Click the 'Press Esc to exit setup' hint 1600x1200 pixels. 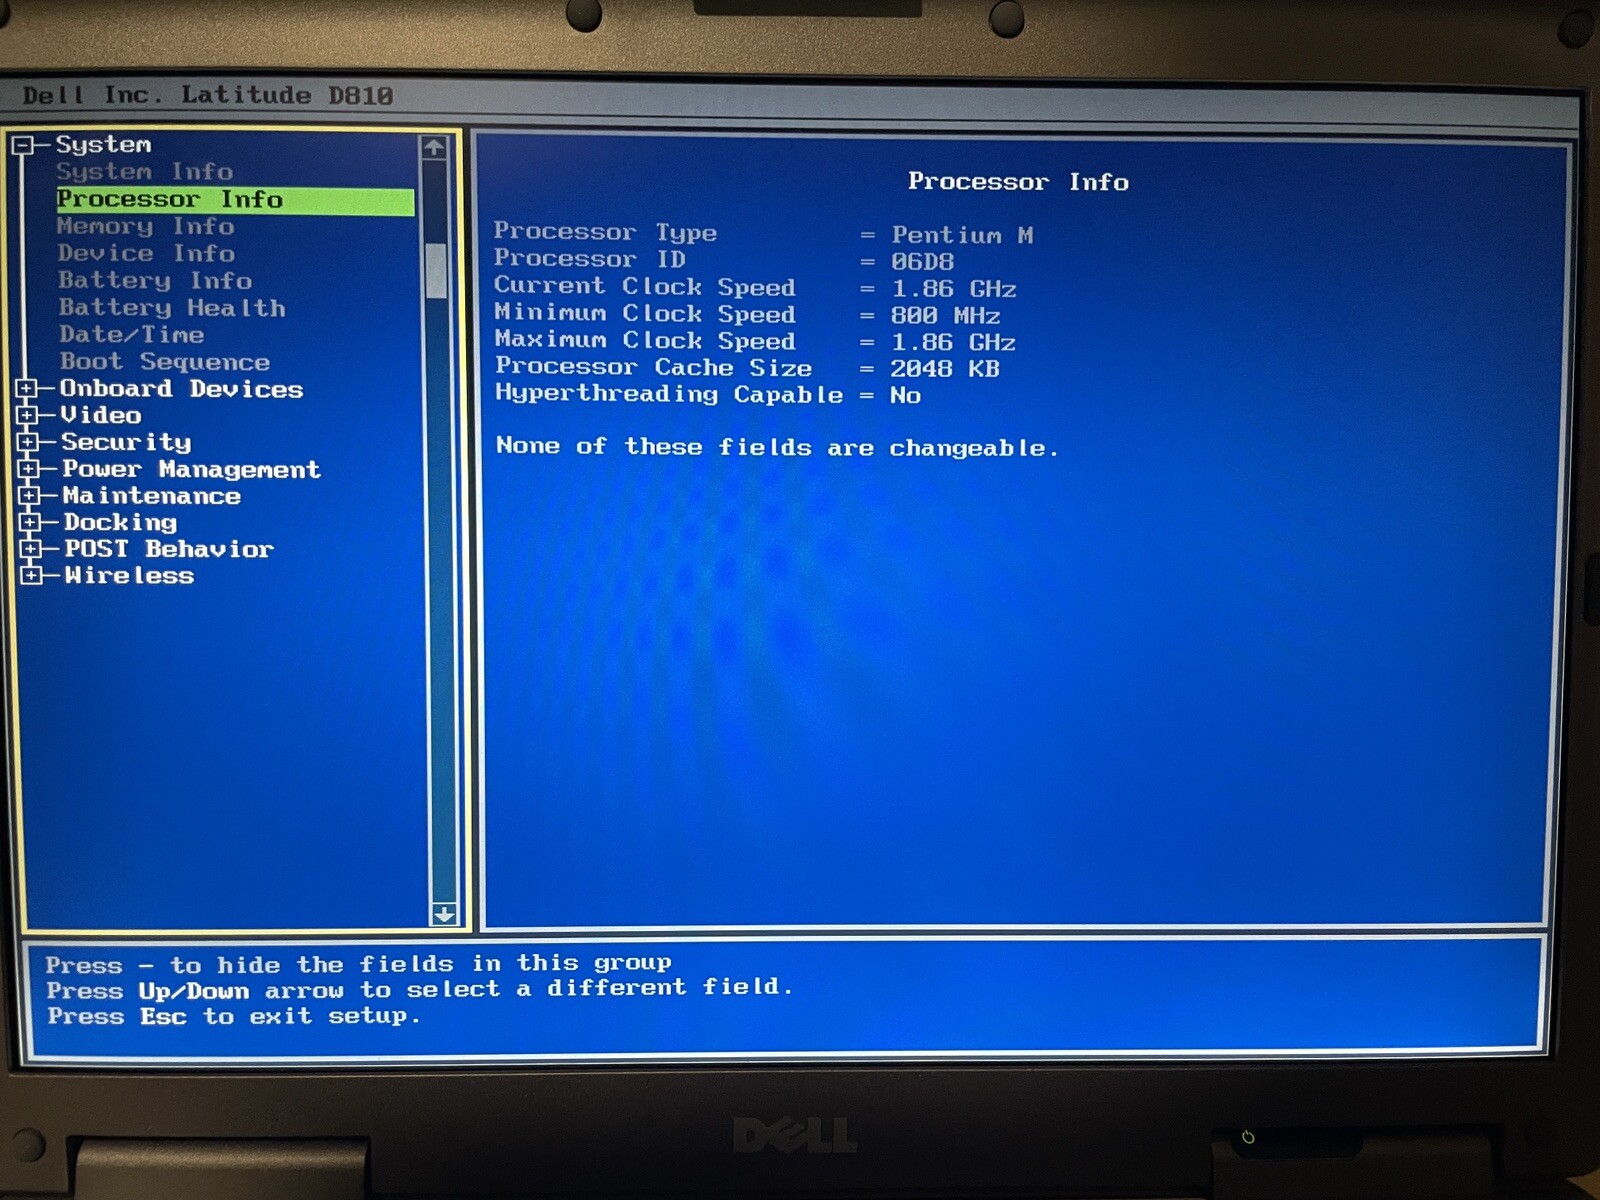(234, 1016)
